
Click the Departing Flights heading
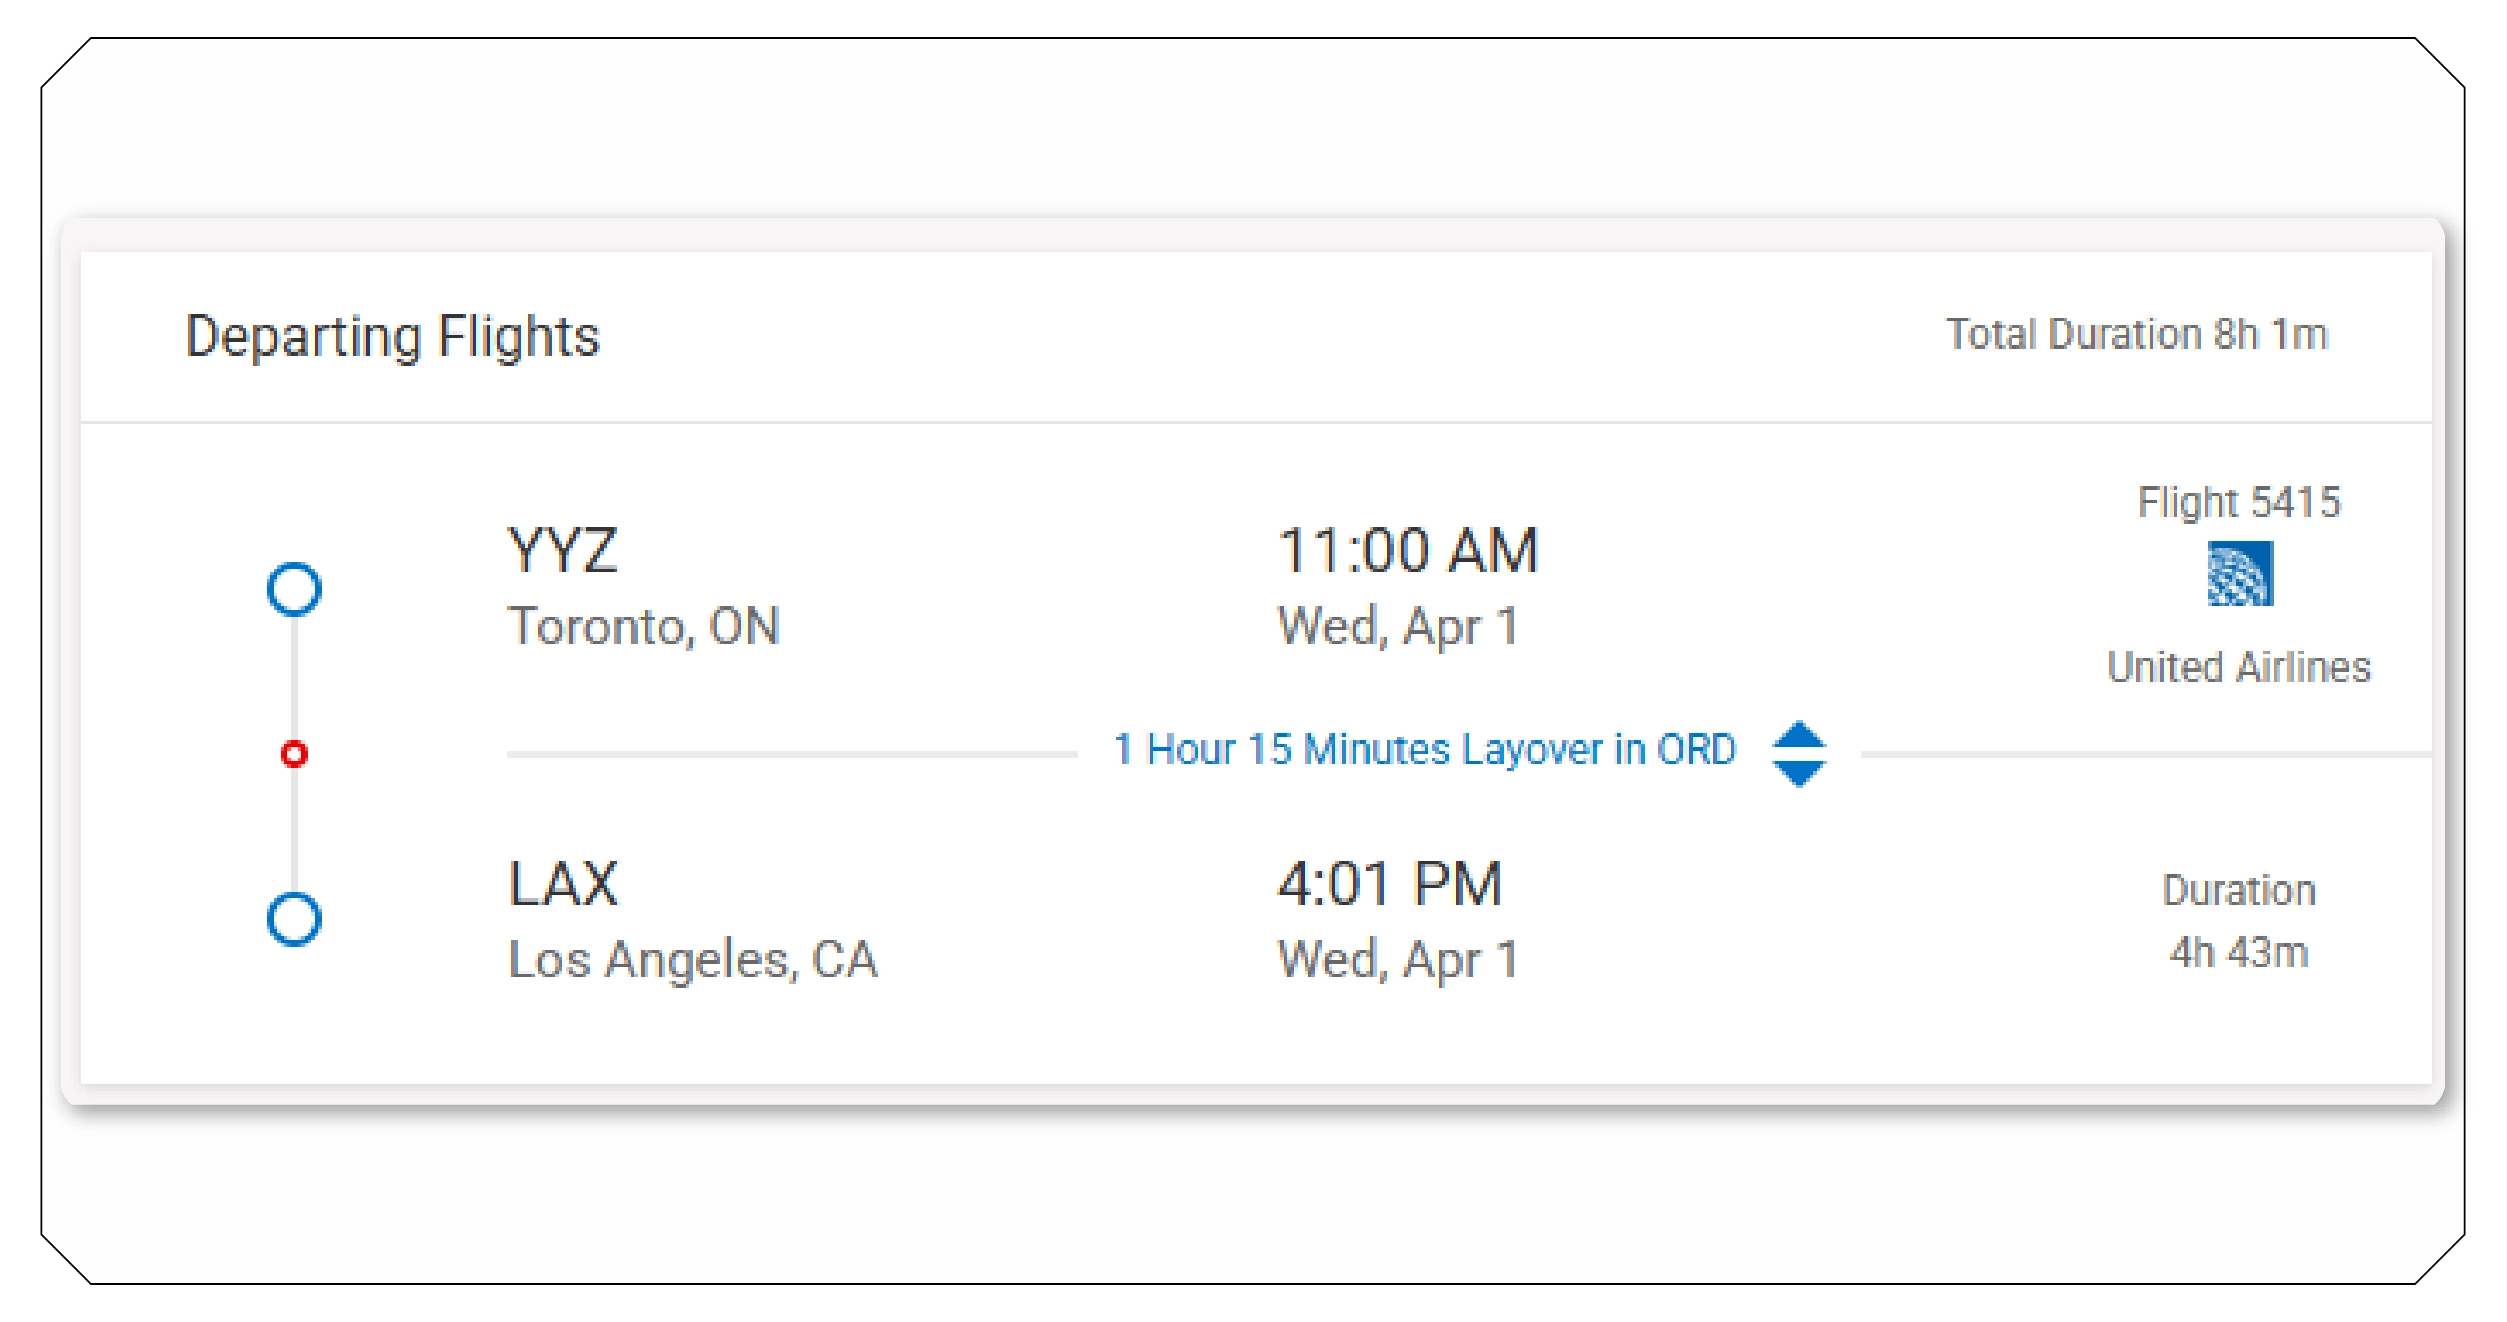(392, 336)
